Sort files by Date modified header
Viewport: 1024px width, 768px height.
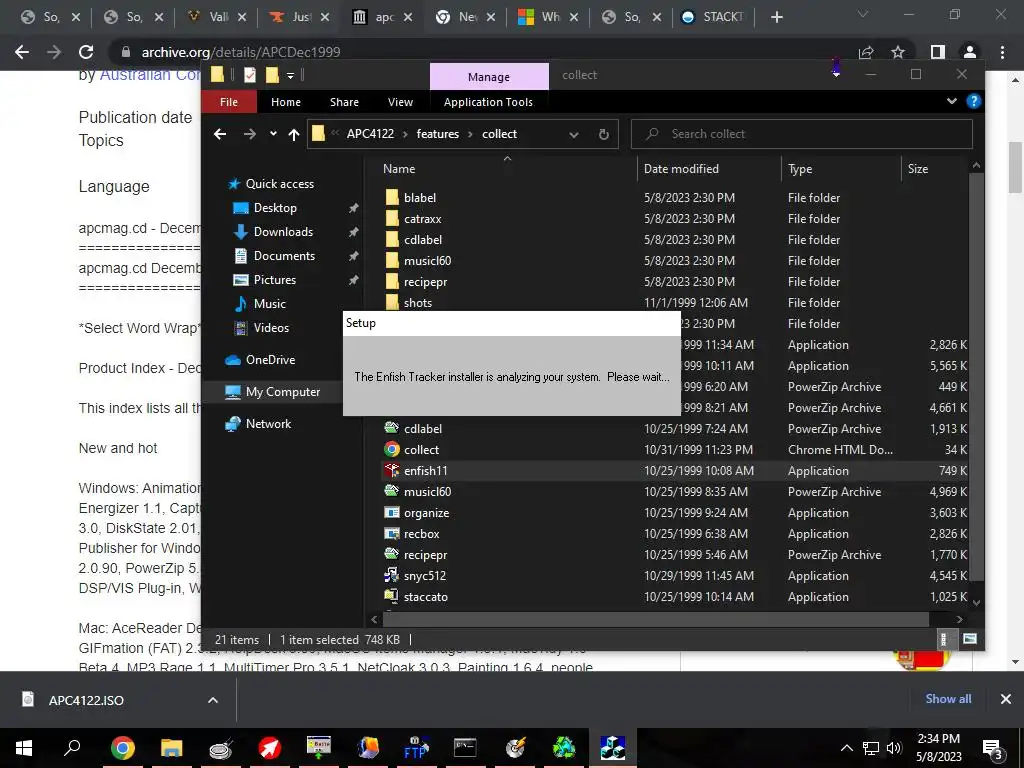coord(681,168)
